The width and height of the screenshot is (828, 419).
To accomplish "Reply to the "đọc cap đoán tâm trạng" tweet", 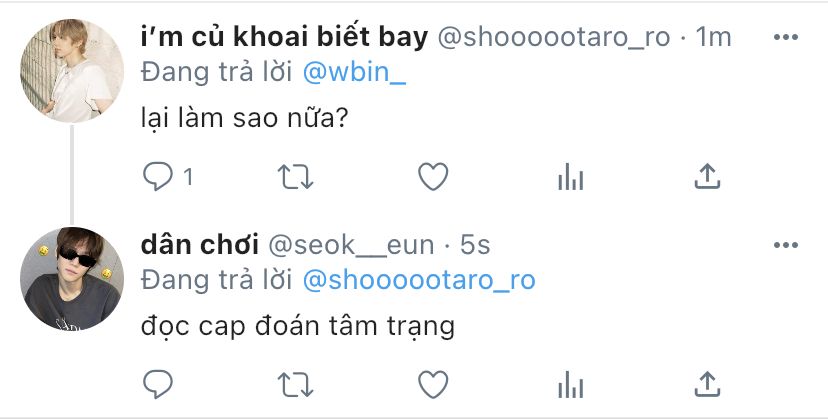I will pos(158,384).
